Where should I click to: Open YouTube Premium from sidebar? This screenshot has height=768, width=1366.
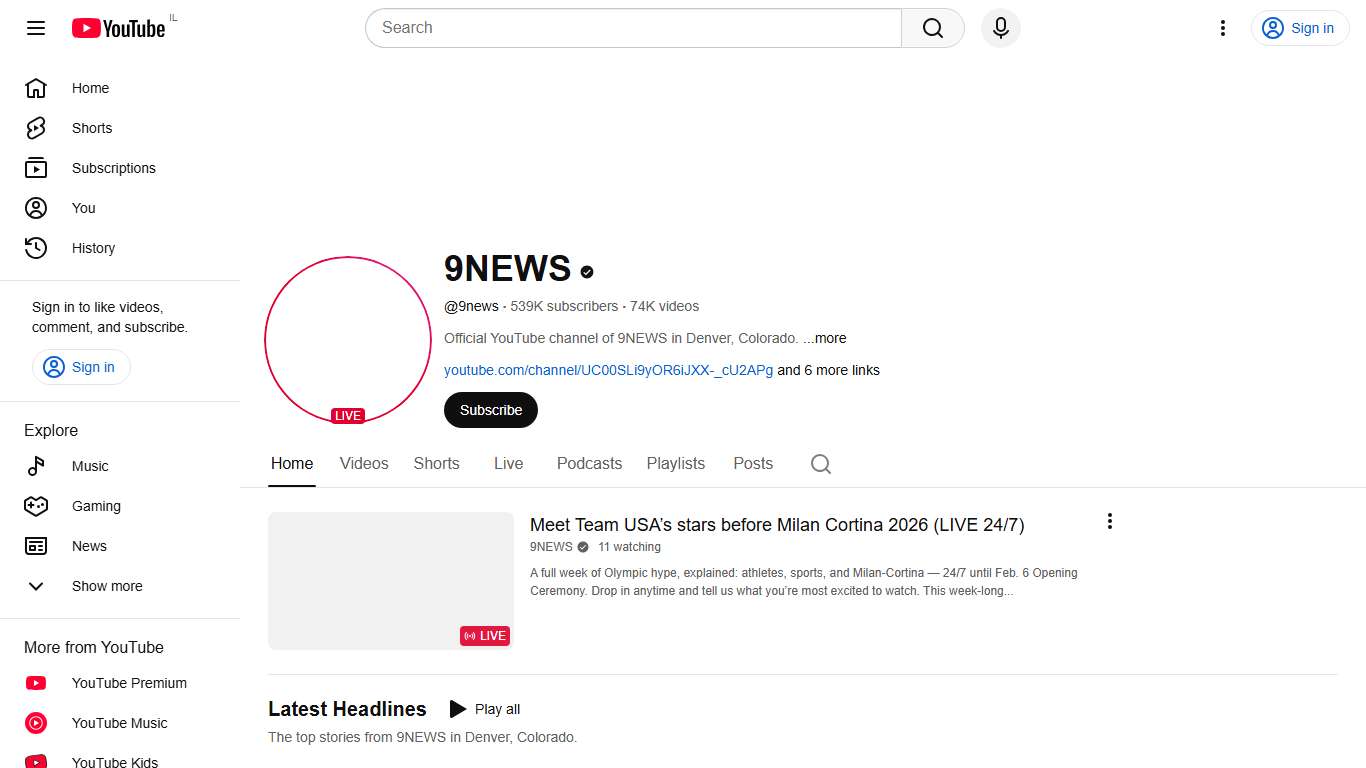coord(128,683)
